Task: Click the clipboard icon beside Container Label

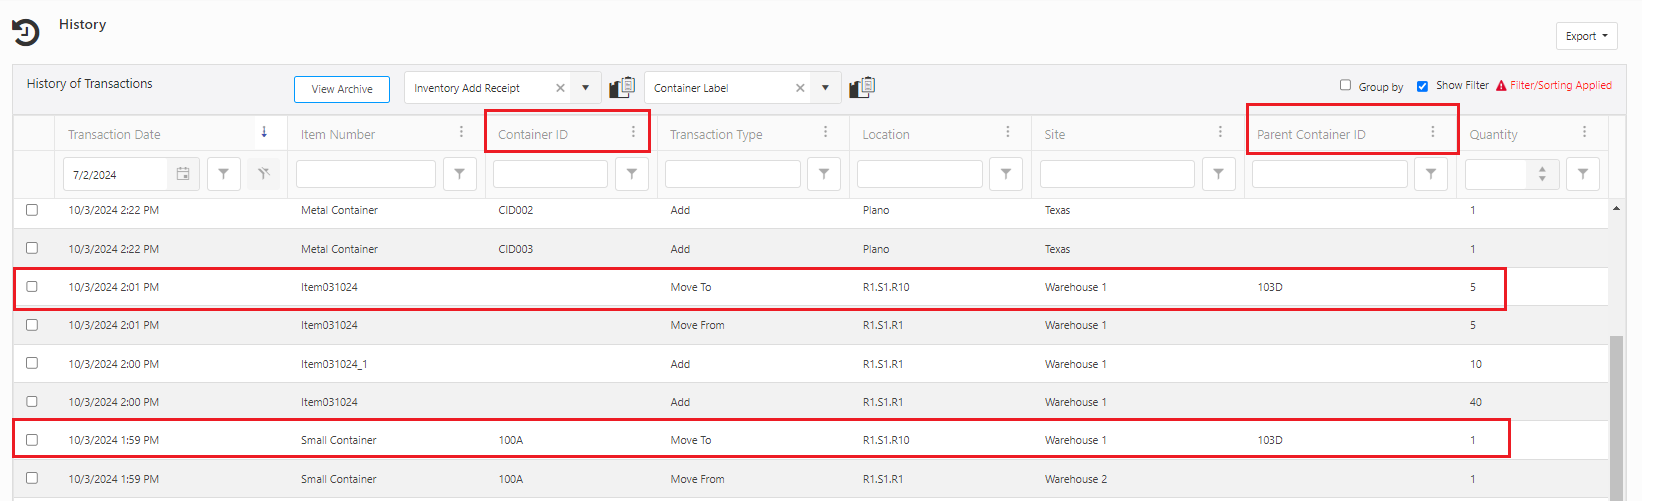Action: pos(862,88)
